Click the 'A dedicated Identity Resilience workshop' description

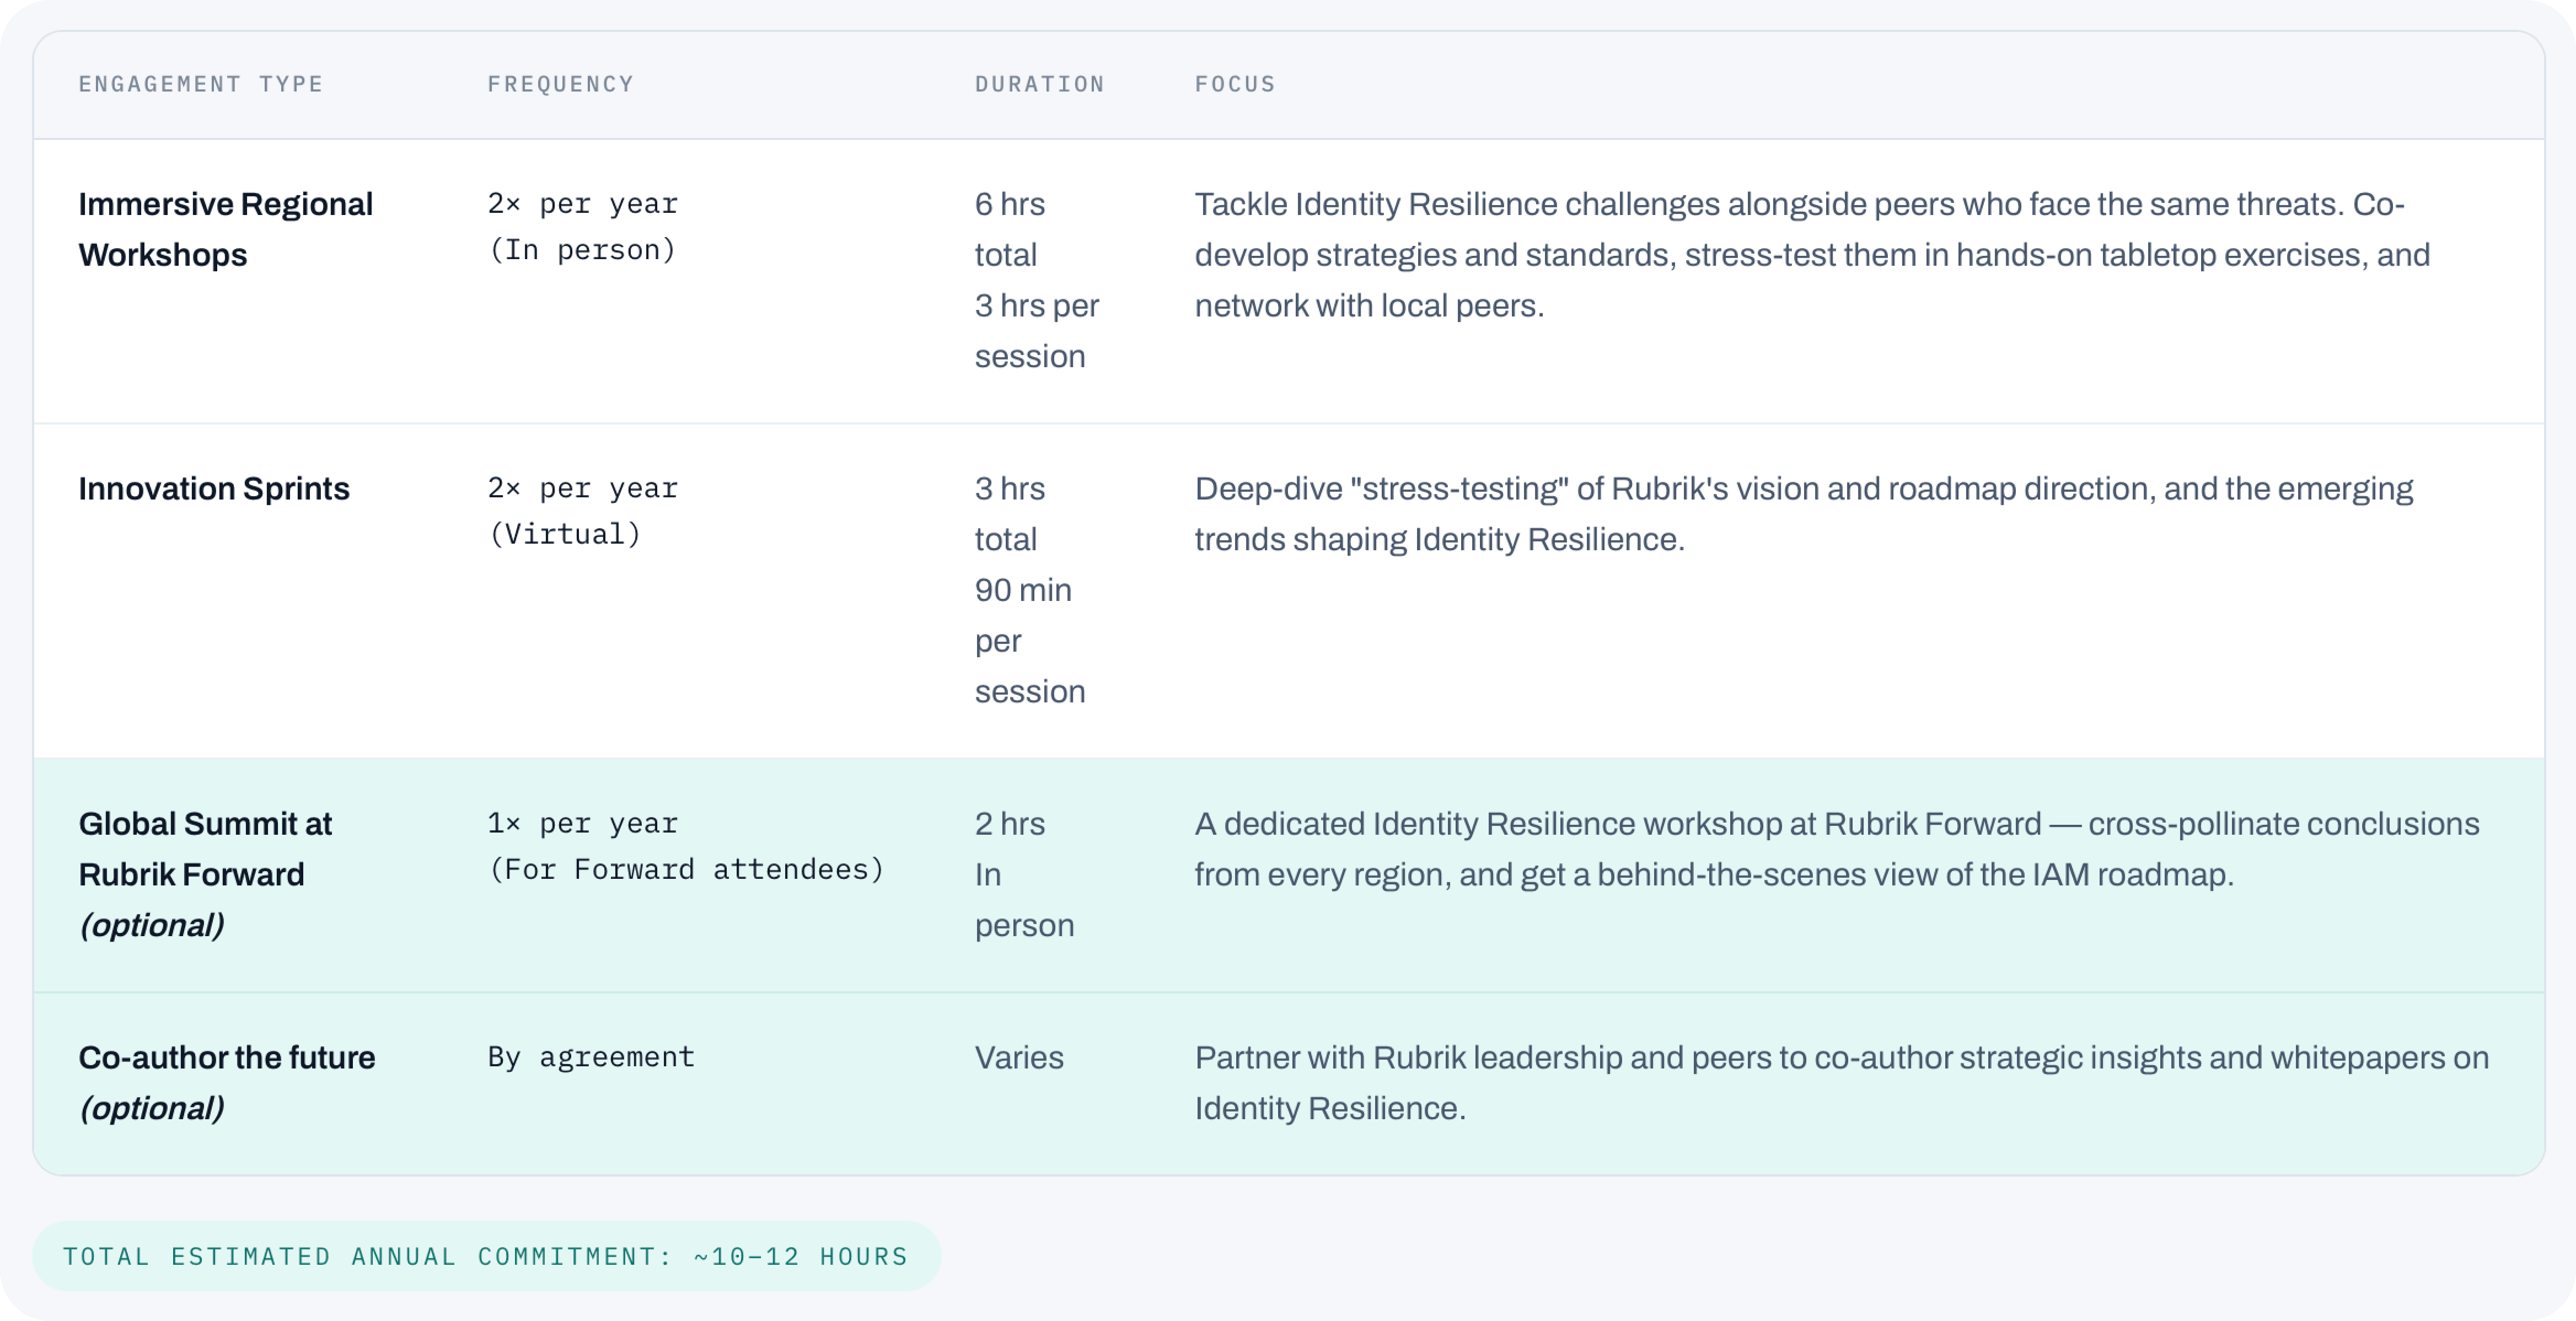tap(1837, 849)
